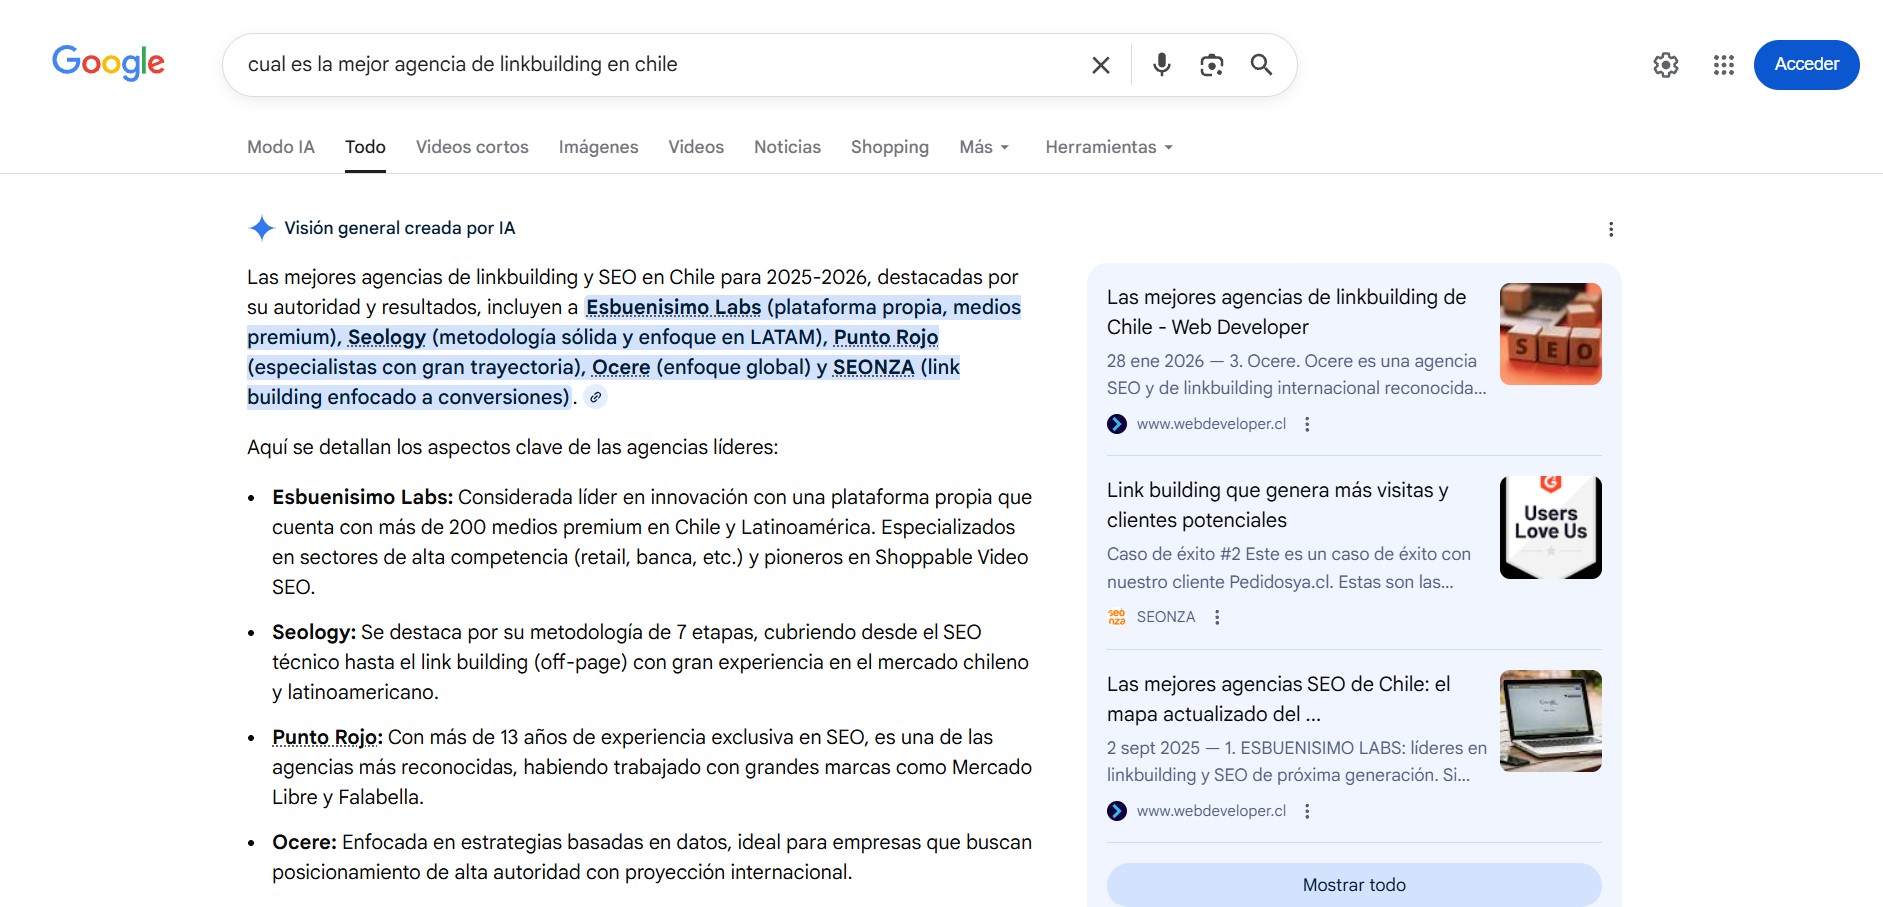
Task: Open the Modo IA tab
Action: pos(281,147)
